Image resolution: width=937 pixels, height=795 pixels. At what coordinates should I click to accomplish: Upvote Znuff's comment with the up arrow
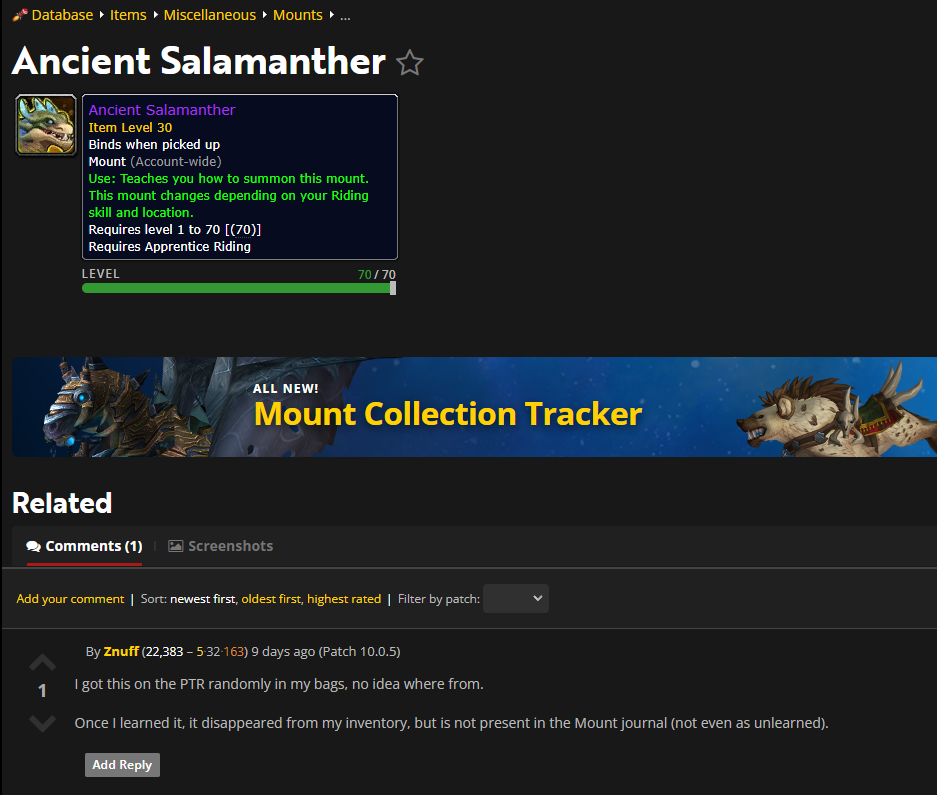coord(42,662)
